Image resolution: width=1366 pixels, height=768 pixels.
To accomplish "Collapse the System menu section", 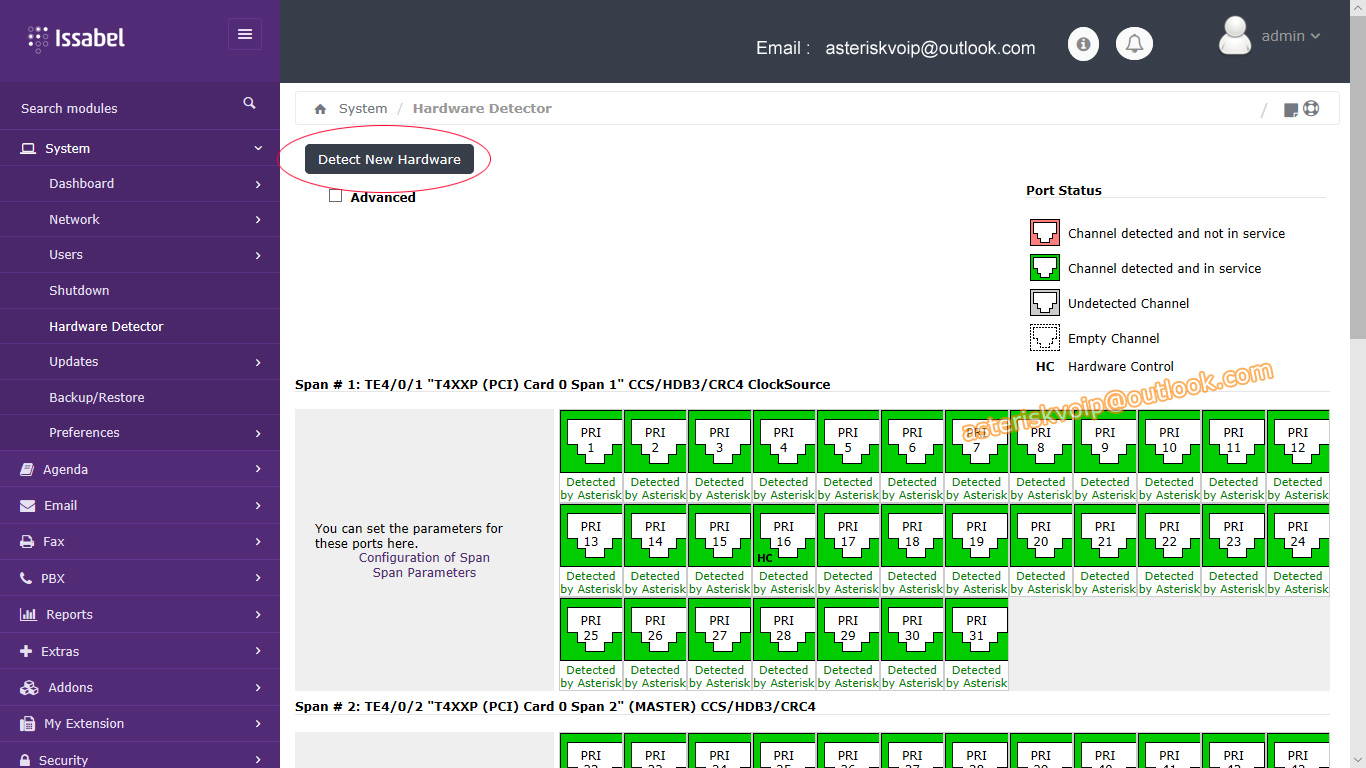I will point(140,148).
